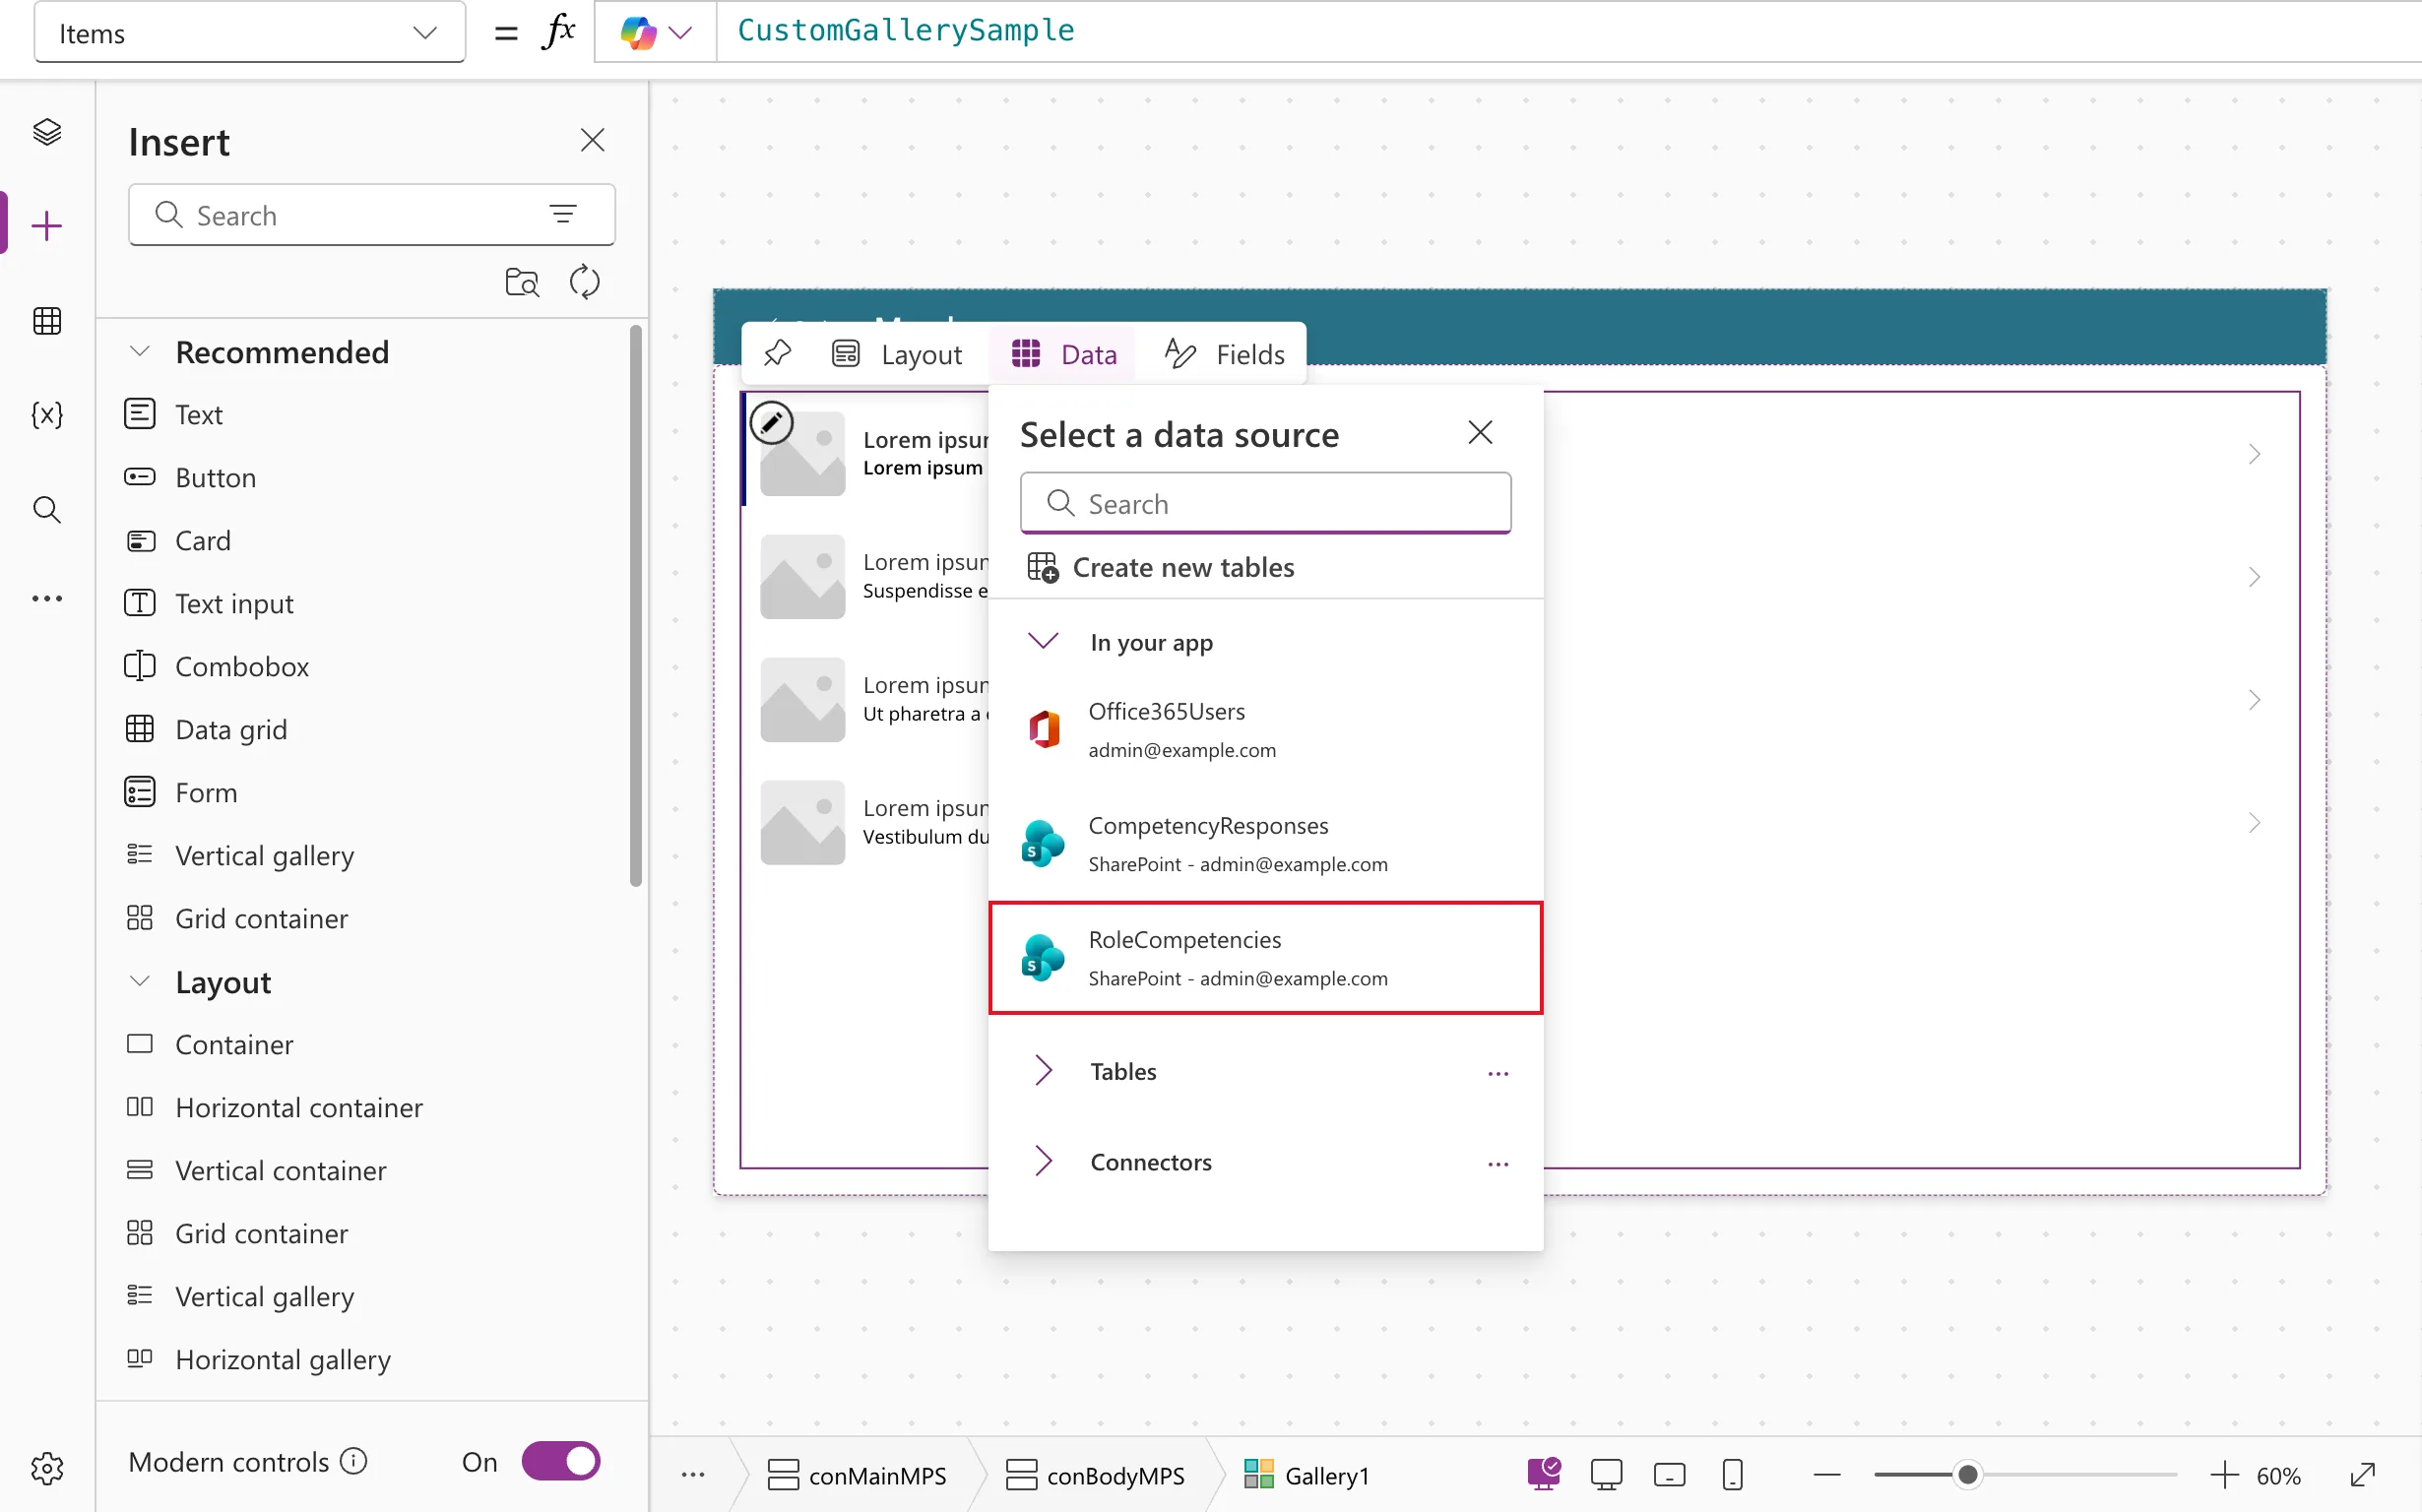Viewport: 2422px width, 1512px height.
Task: Open the Variables pane icon
Action: point(47,414)
